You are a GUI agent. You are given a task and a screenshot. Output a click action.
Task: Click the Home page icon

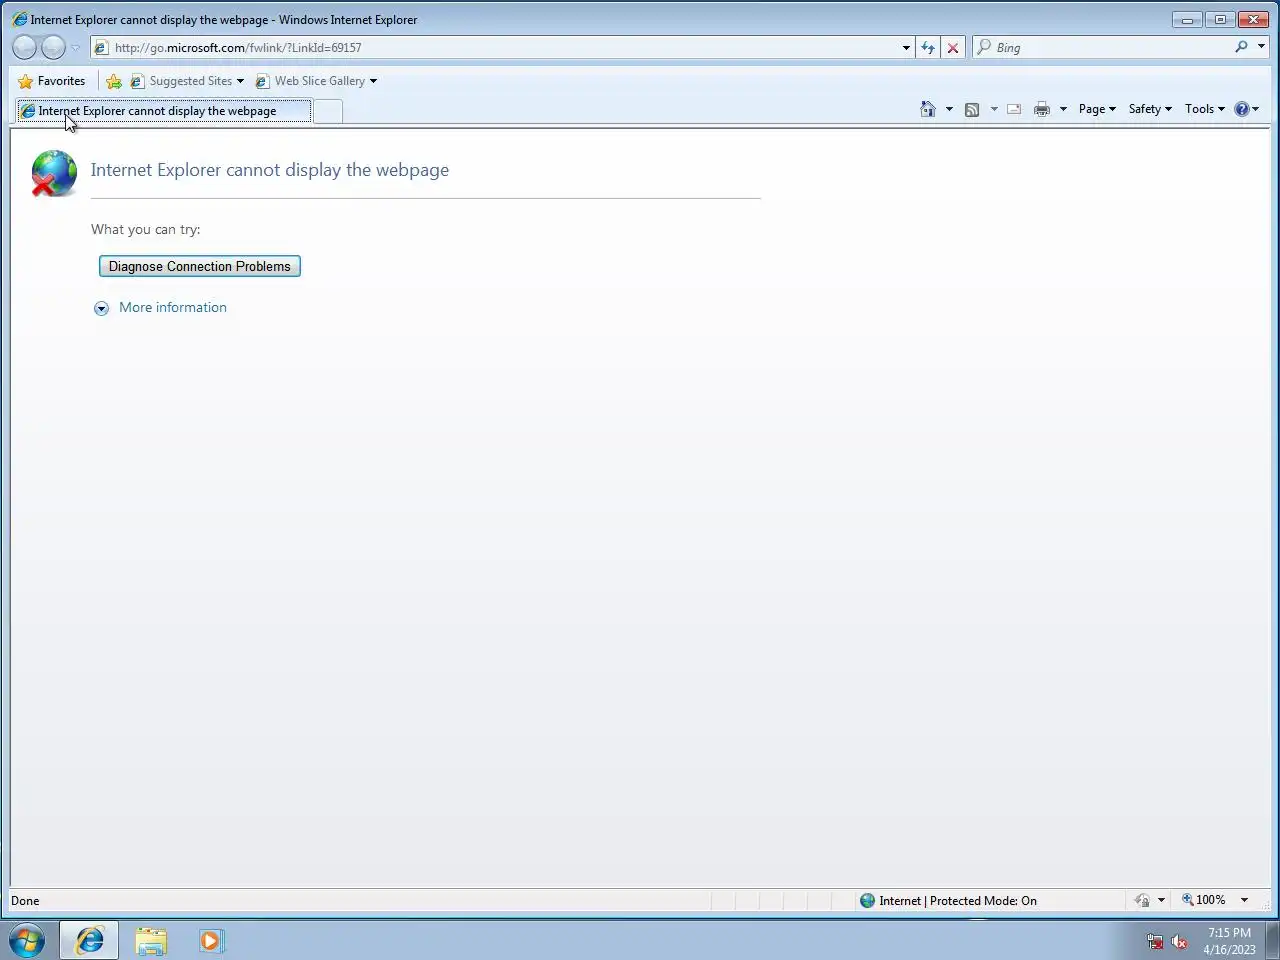(x=928, y=109)
